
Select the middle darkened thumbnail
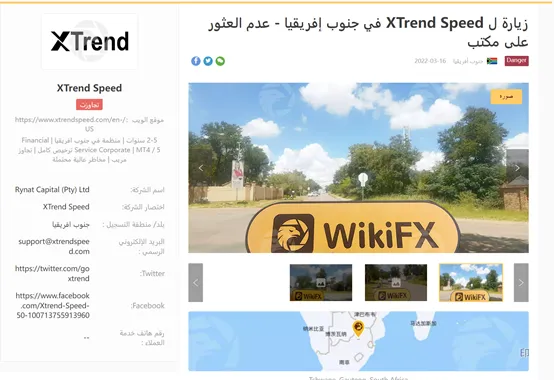pyautogui.click(x=396, y=283)
